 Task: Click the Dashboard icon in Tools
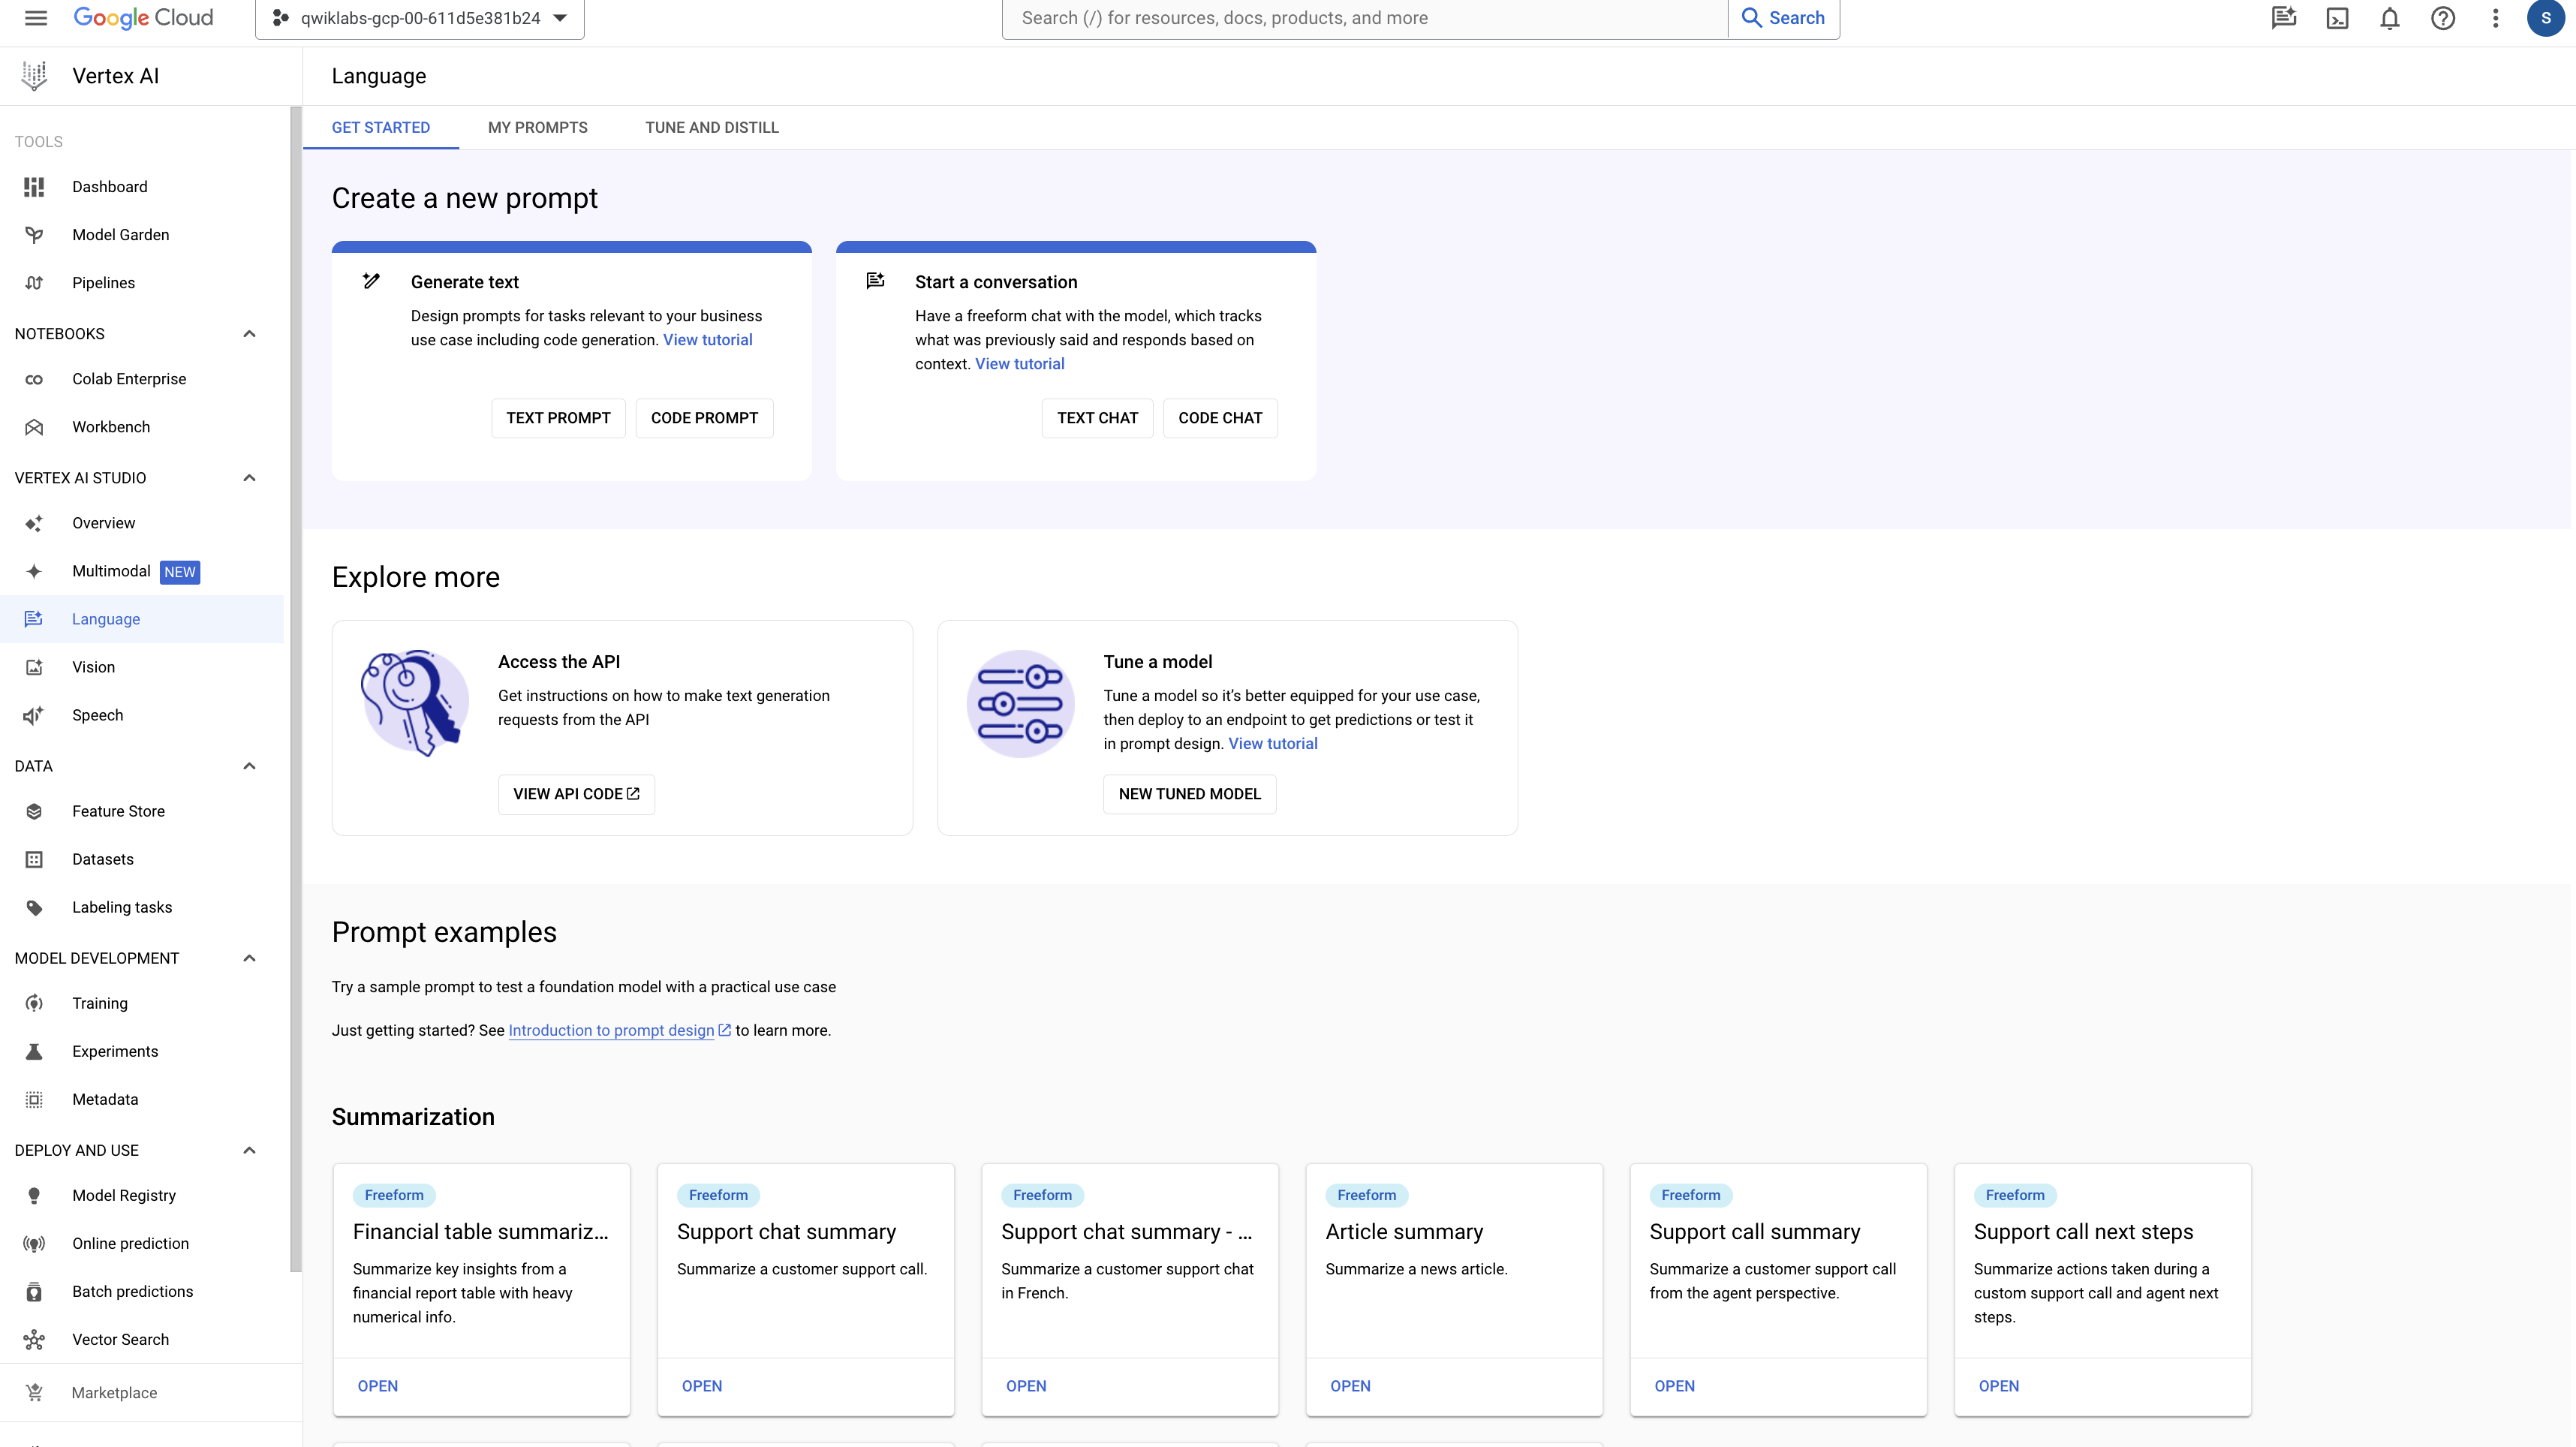[x=34, y=185]
